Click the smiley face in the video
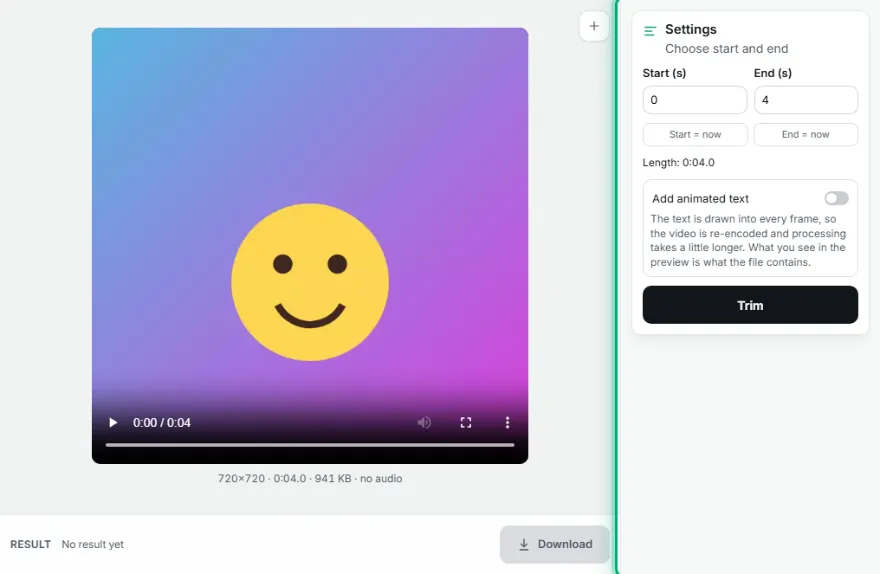This screenshot has height=574, width=880. pos(310,282)
